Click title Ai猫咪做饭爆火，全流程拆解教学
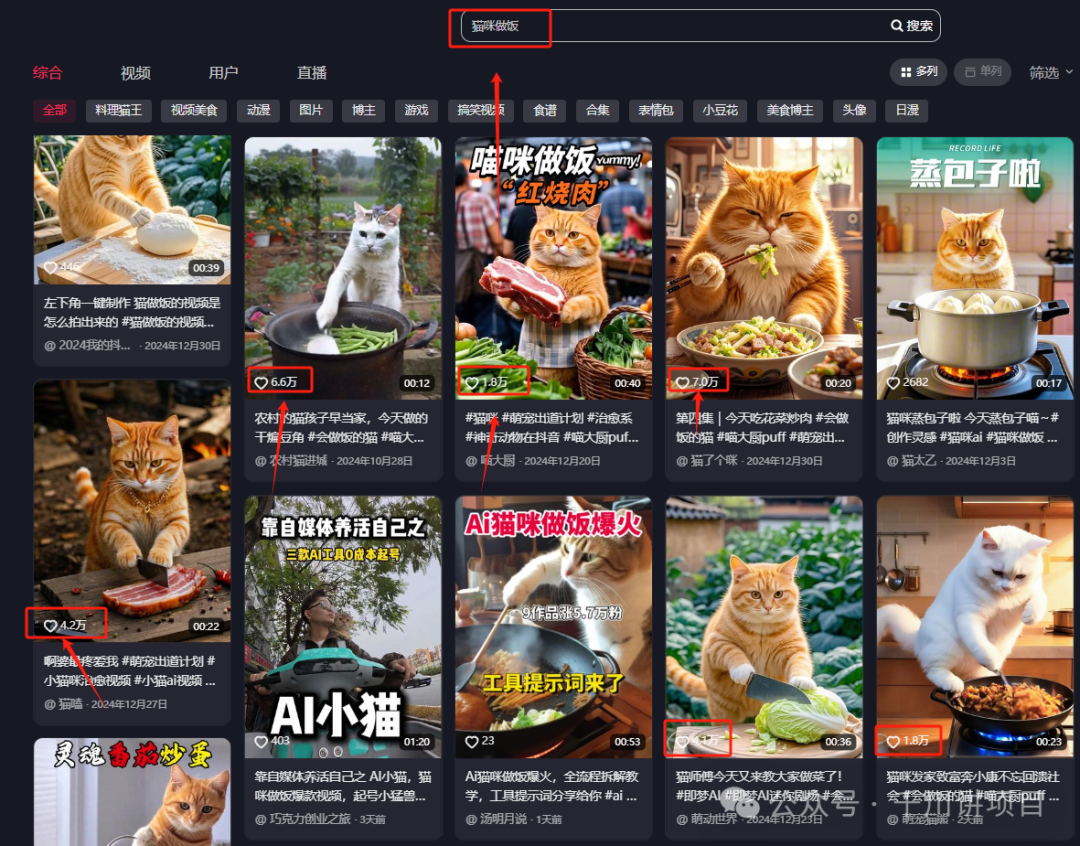The height and width of the screenshot is (846, 1080). click(x=552, y=786)
